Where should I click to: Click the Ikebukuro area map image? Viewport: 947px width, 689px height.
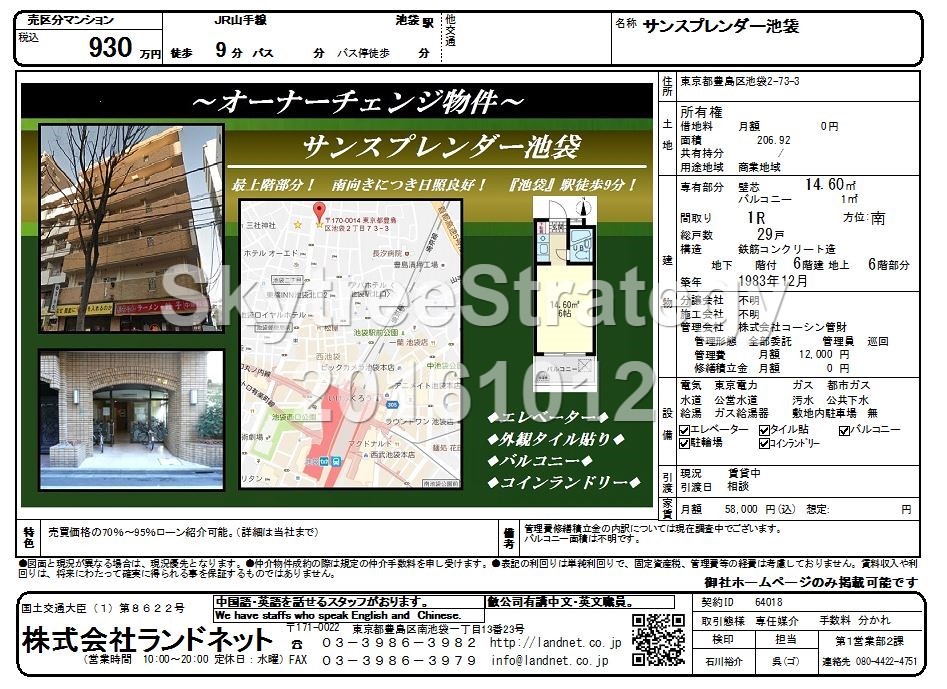[x=352, y=345]
